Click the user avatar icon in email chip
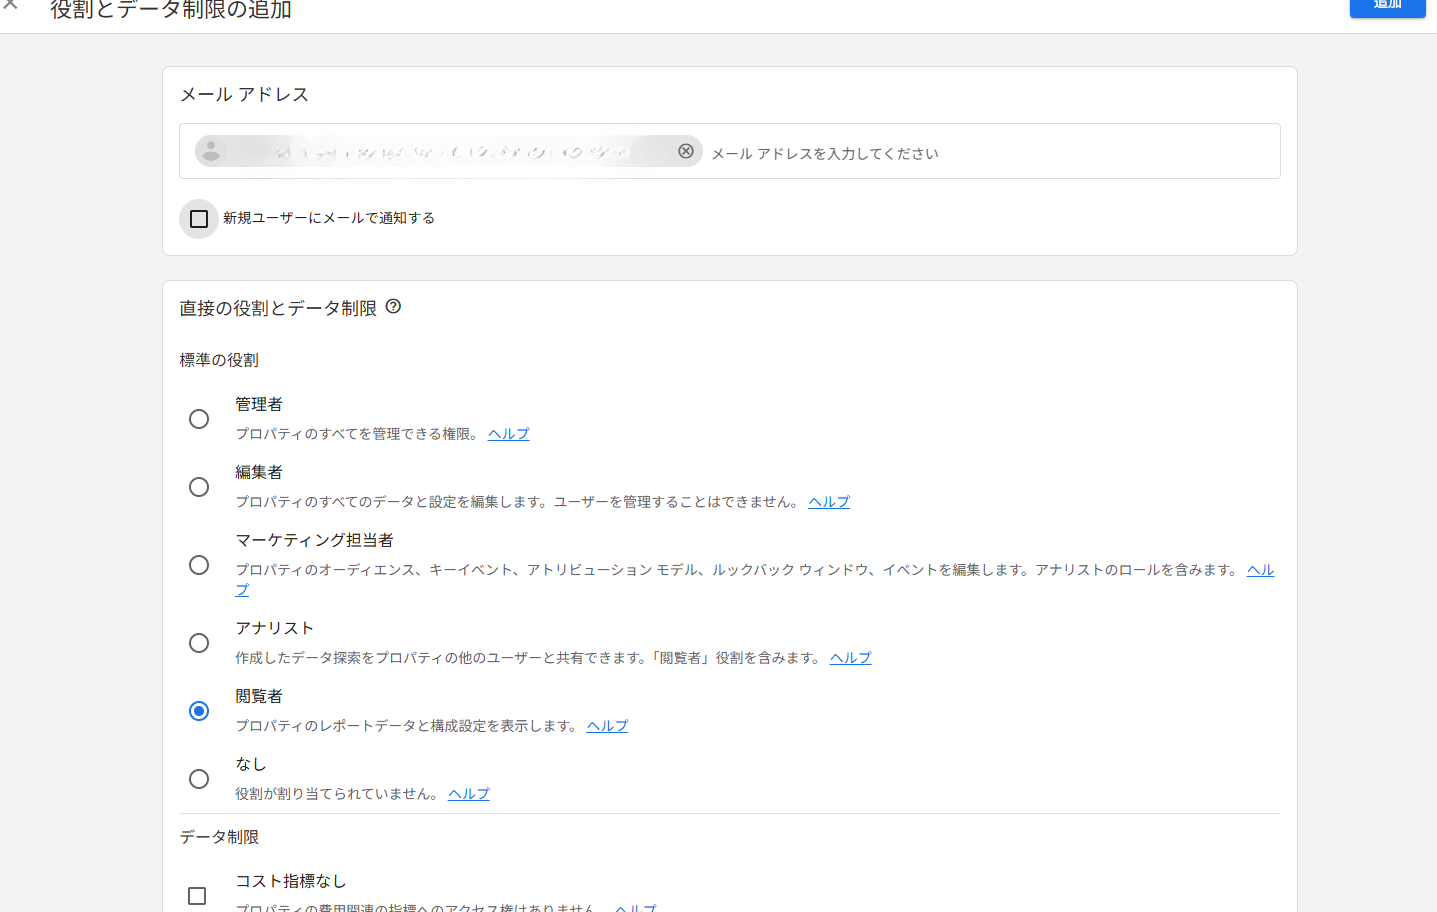This screenshot has width=1437, height=912. point(211,151)
